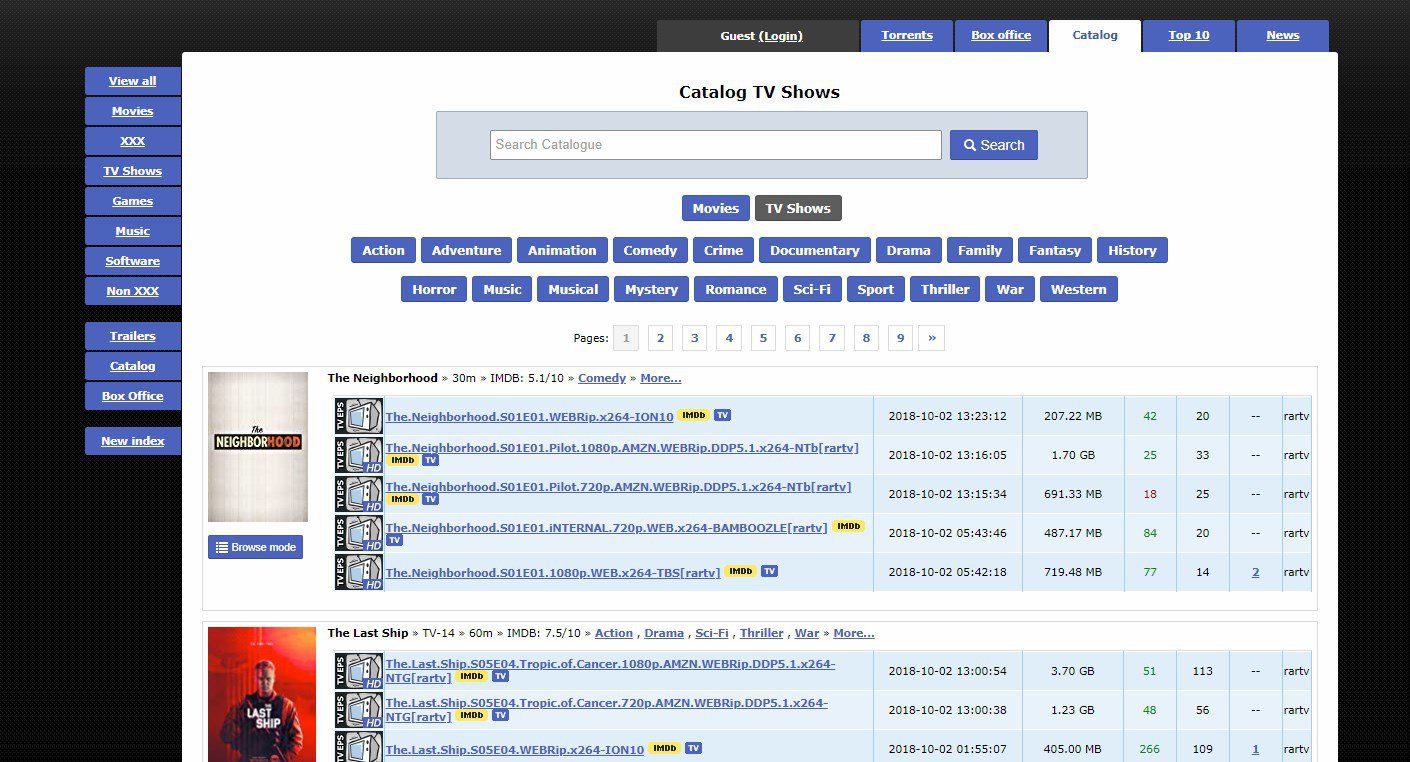
Task: Click comments count 1 on Last Ship ION10 row
Action: coord(1256,749)
